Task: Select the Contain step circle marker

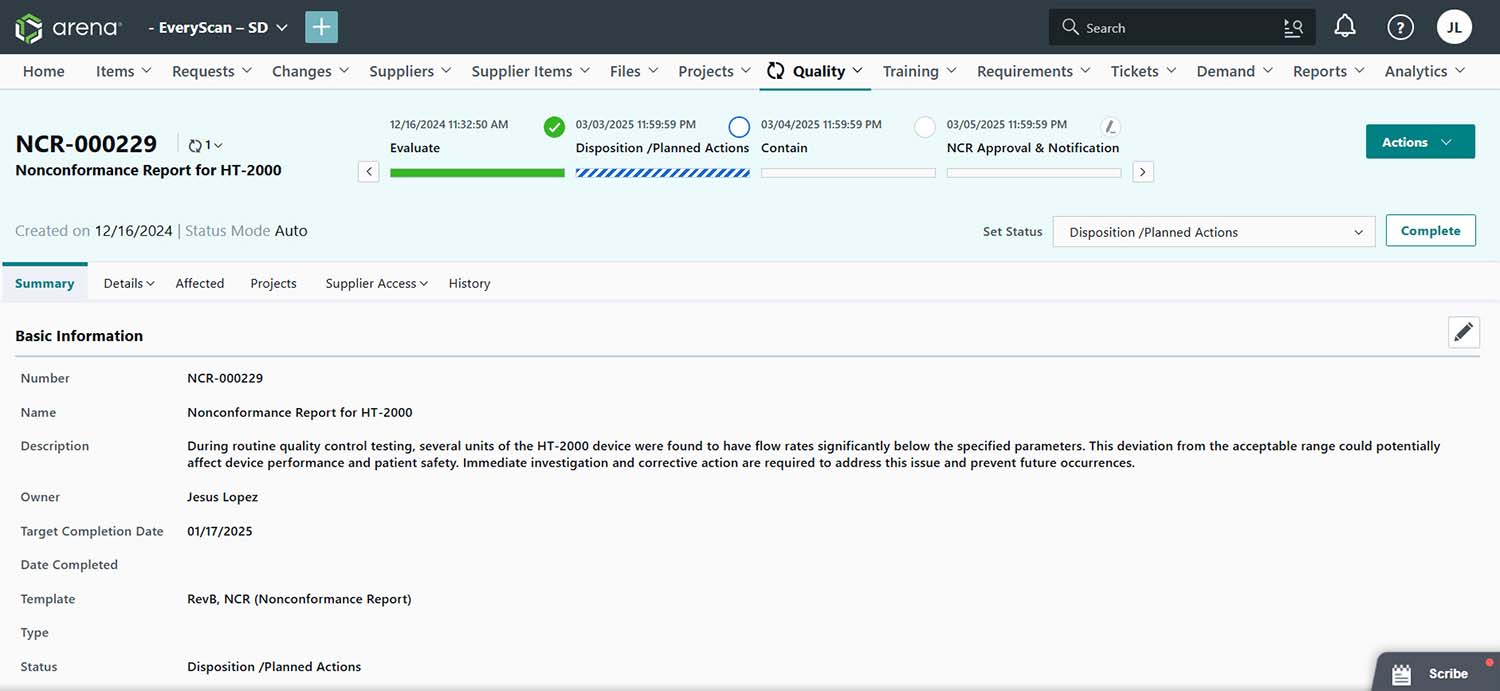Action: [925, 127]
